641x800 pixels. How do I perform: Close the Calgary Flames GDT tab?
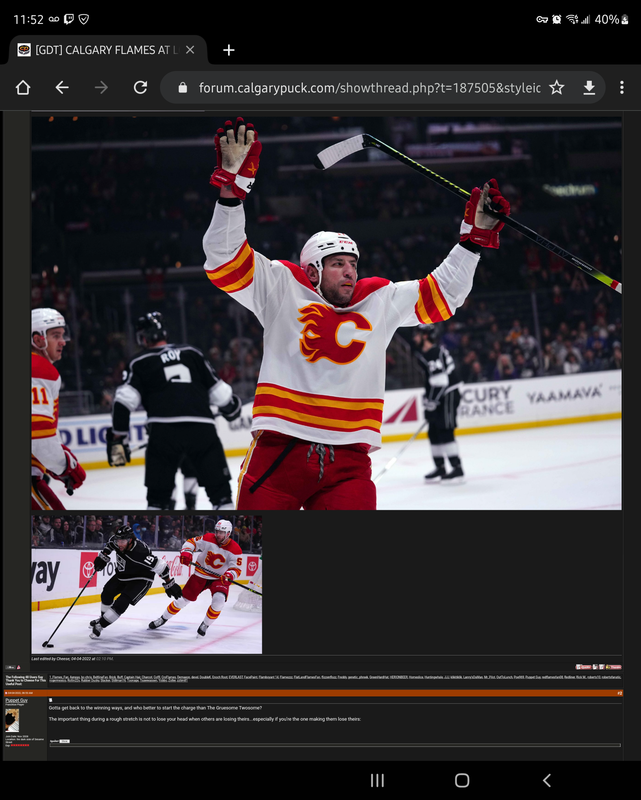(190, 50)
